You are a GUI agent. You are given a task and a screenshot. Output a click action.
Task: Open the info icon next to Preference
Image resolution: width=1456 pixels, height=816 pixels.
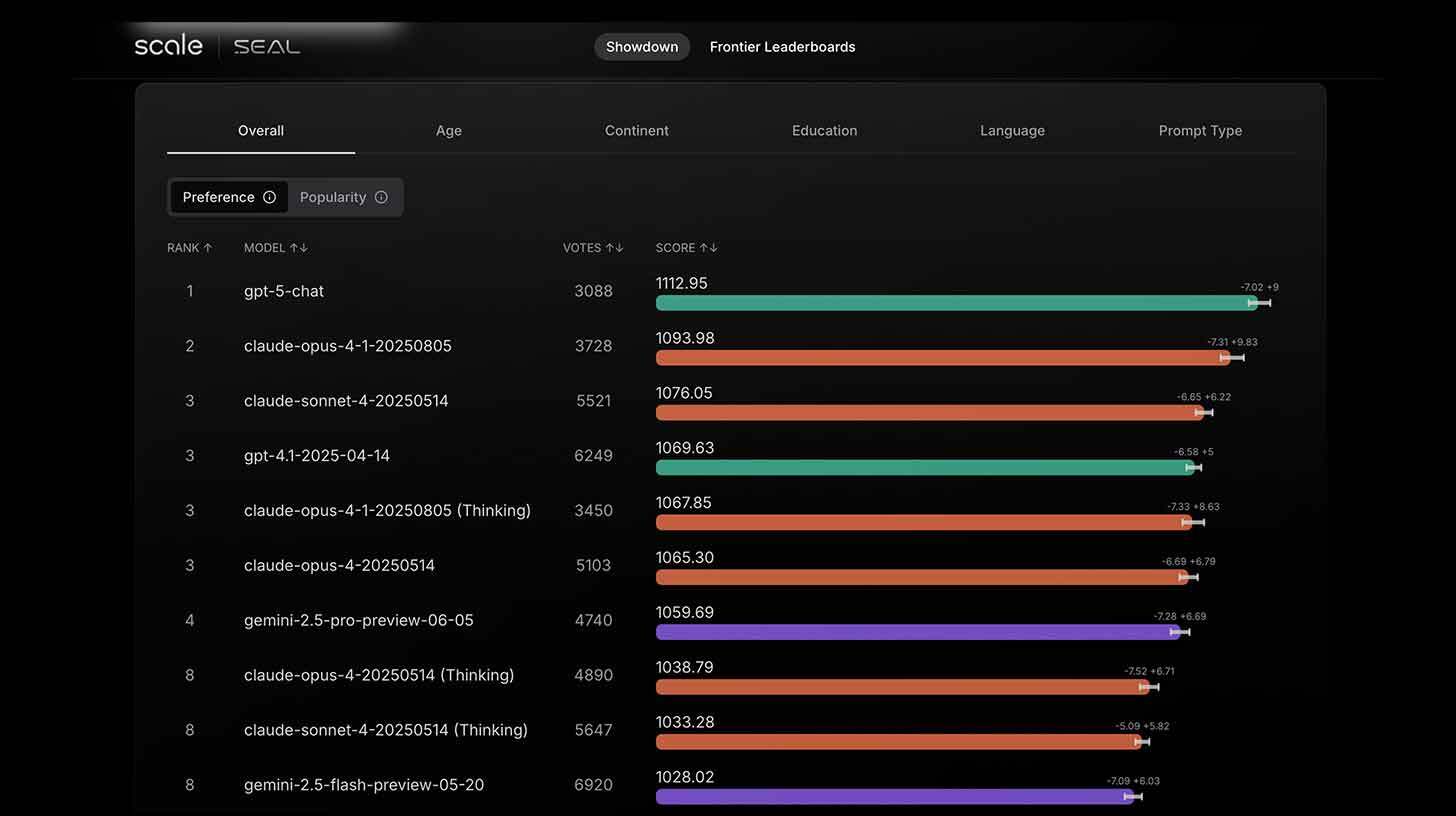(269, 197)
